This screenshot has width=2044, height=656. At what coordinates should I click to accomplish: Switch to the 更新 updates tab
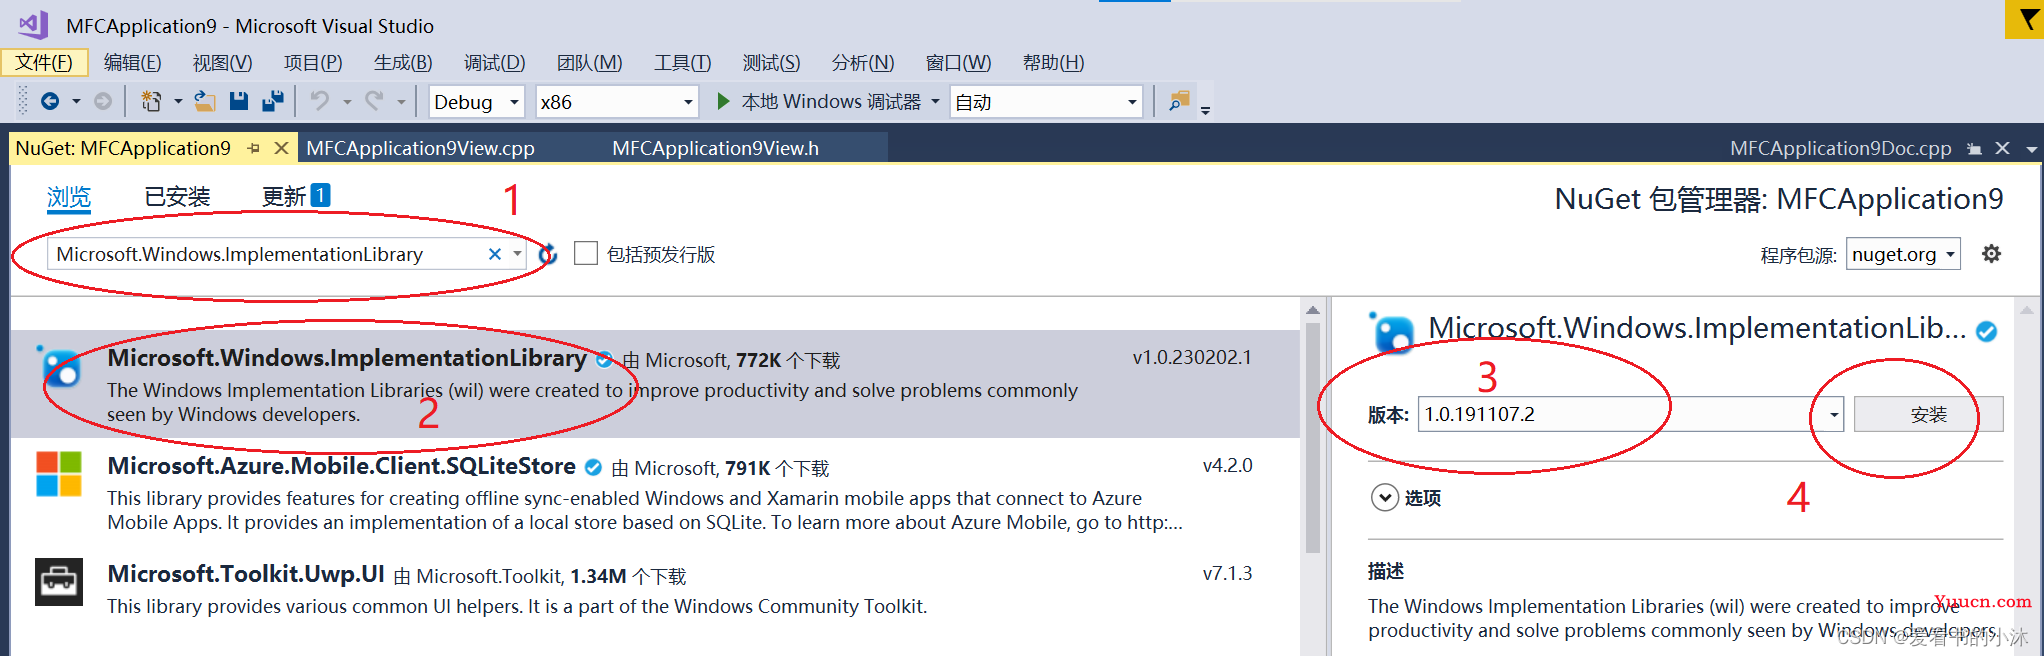pos(295,196)
